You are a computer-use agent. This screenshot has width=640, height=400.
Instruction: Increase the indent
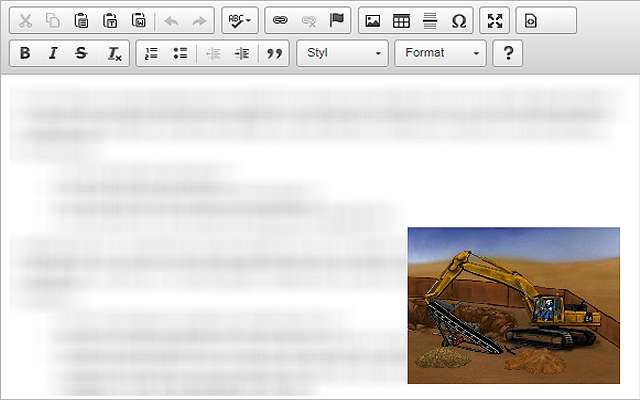[x=242, y=53]
